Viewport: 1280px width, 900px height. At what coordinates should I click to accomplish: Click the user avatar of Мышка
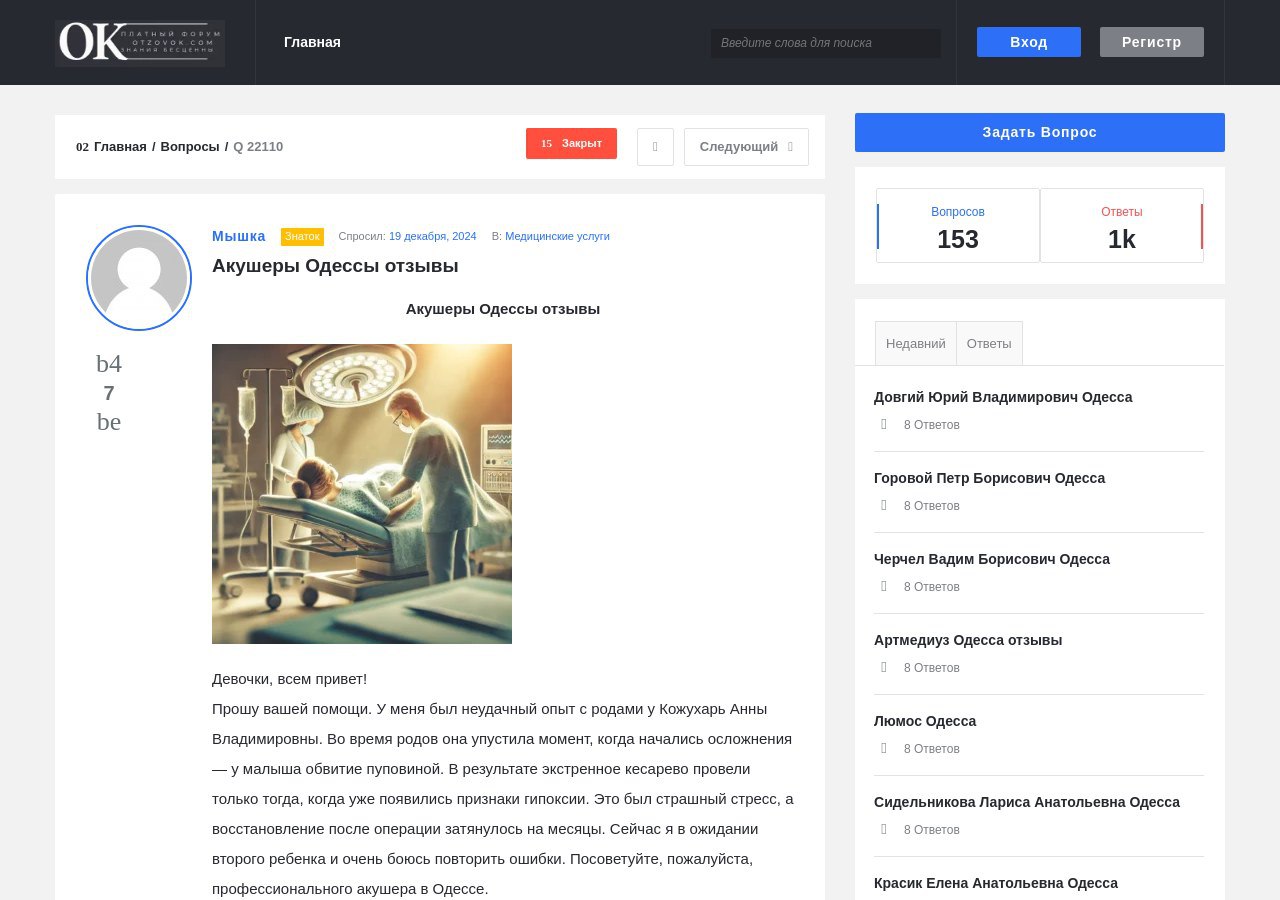(x=139, y=278)
